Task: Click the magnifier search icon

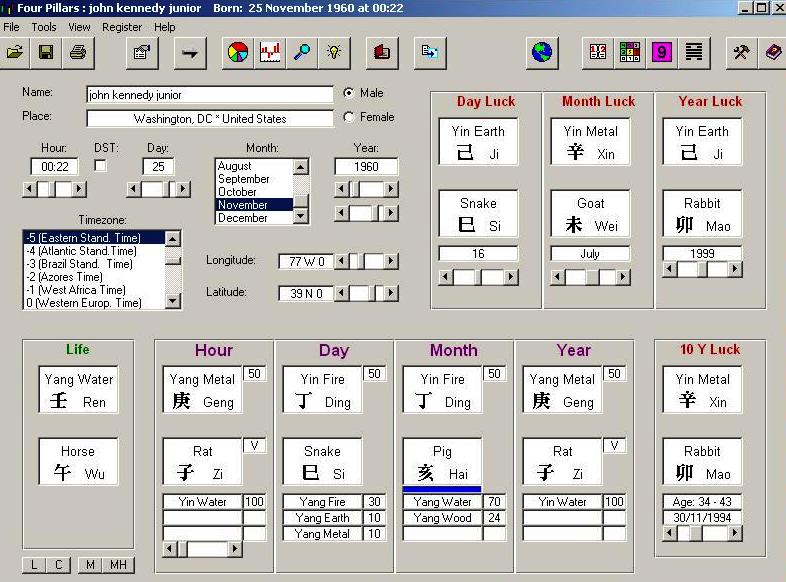Action: tap(302, 52)
